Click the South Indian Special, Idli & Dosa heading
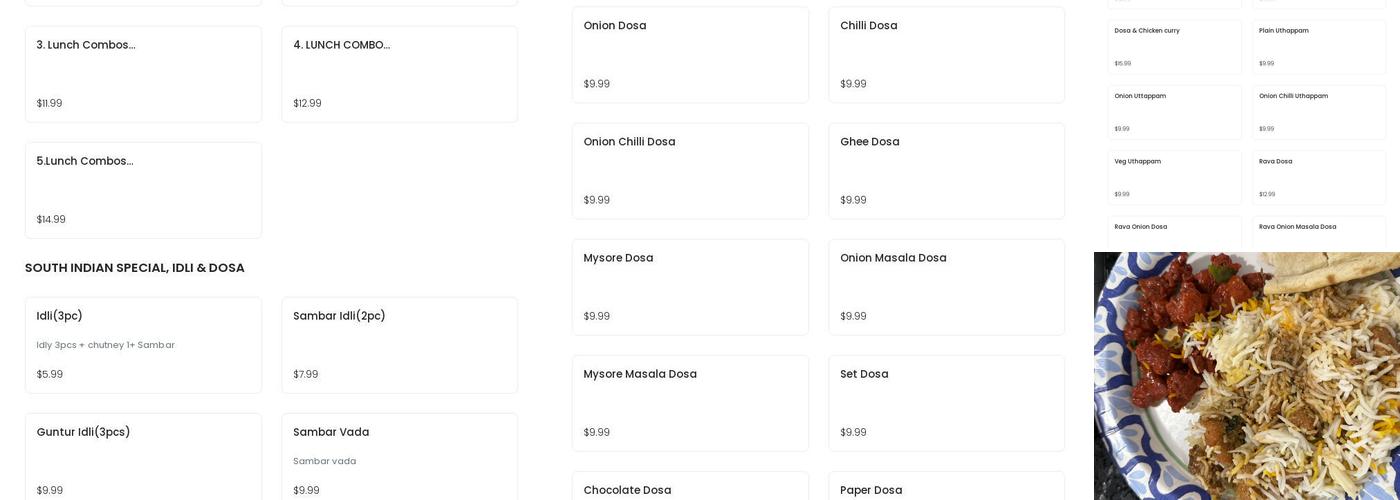Screen dimensions: 1400x500 point(135,268)
